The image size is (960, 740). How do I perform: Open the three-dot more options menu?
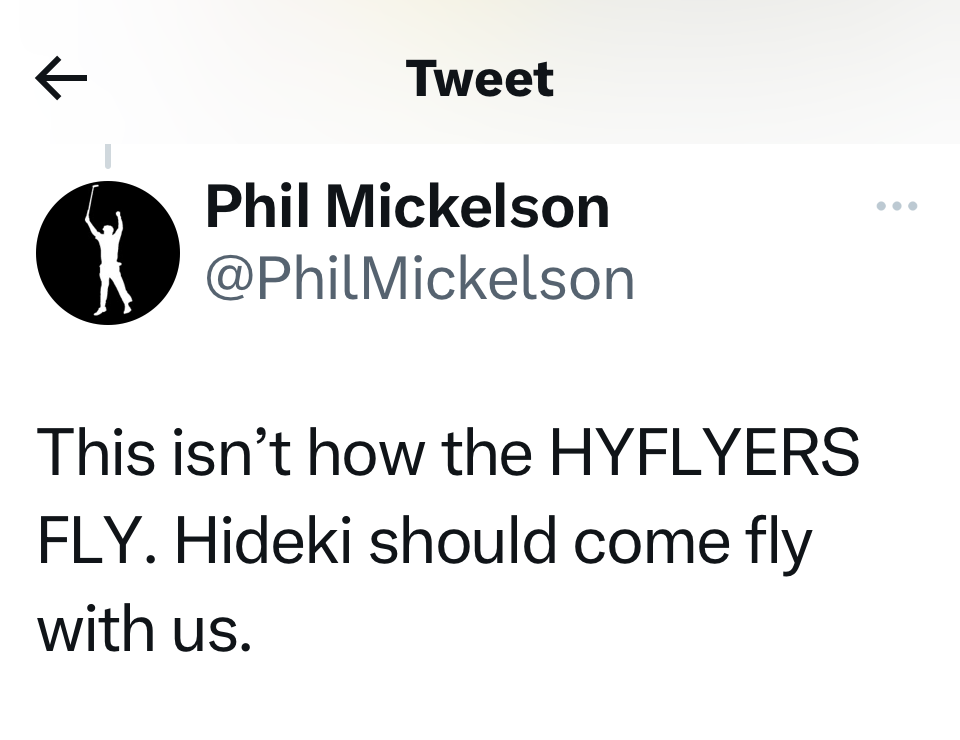[x=896, y=207]
